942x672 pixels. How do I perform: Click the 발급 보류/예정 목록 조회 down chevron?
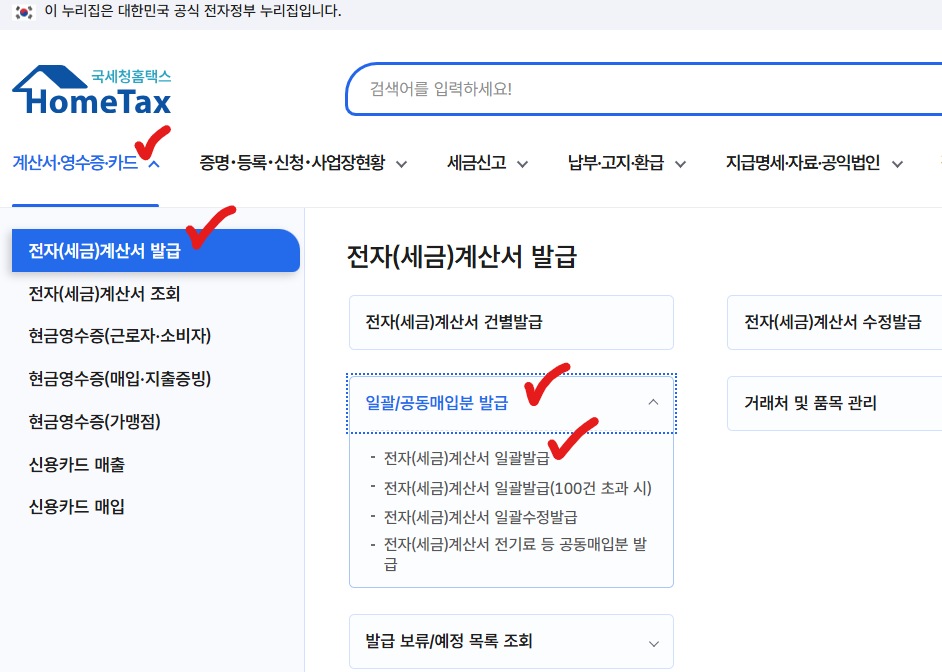[654, 644]
